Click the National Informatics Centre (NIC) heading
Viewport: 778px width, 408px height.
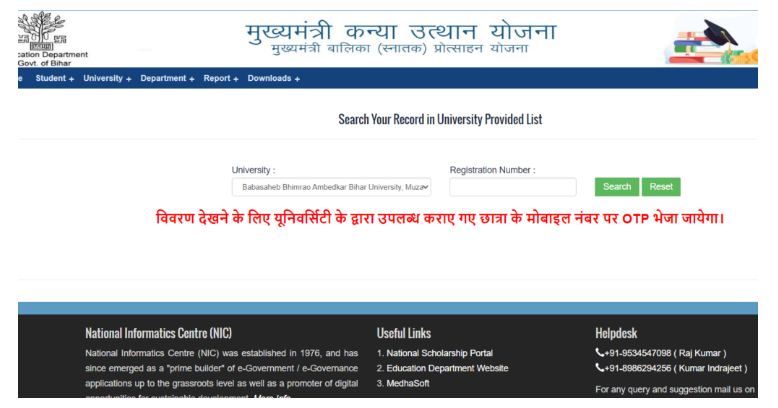158,333
